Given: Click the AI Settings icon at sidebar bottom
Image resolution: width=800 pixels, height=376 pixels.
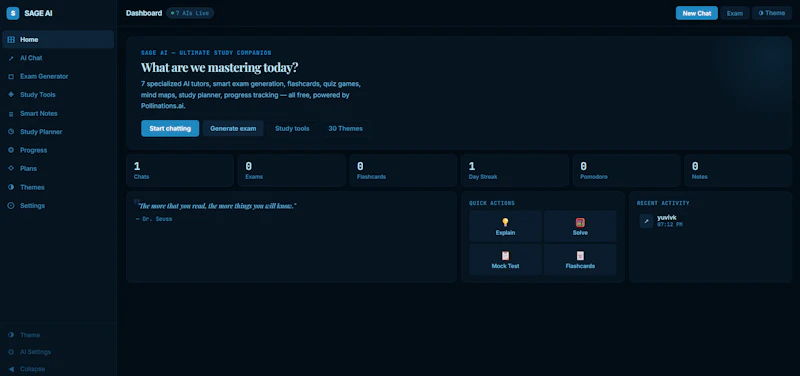Looking at the screenshot, I should pyautogui.click(x=11, y=352).
